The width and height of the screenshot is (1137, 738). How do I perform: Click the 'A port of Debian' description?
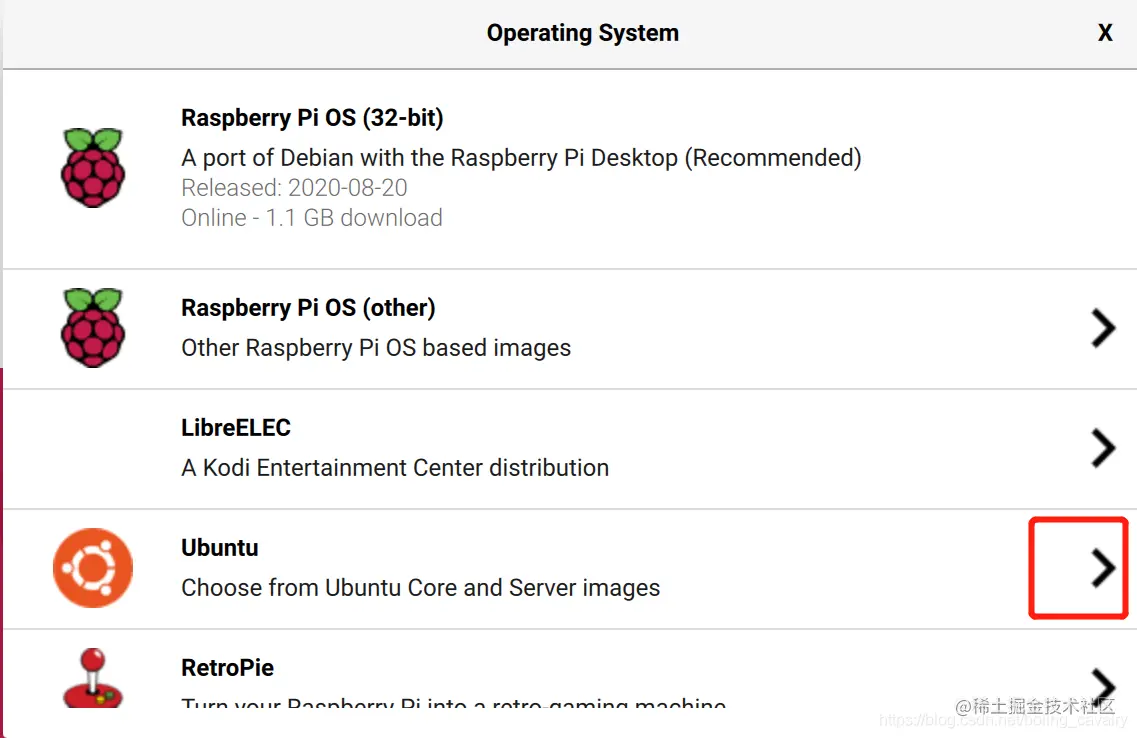[x=521, y=158]
